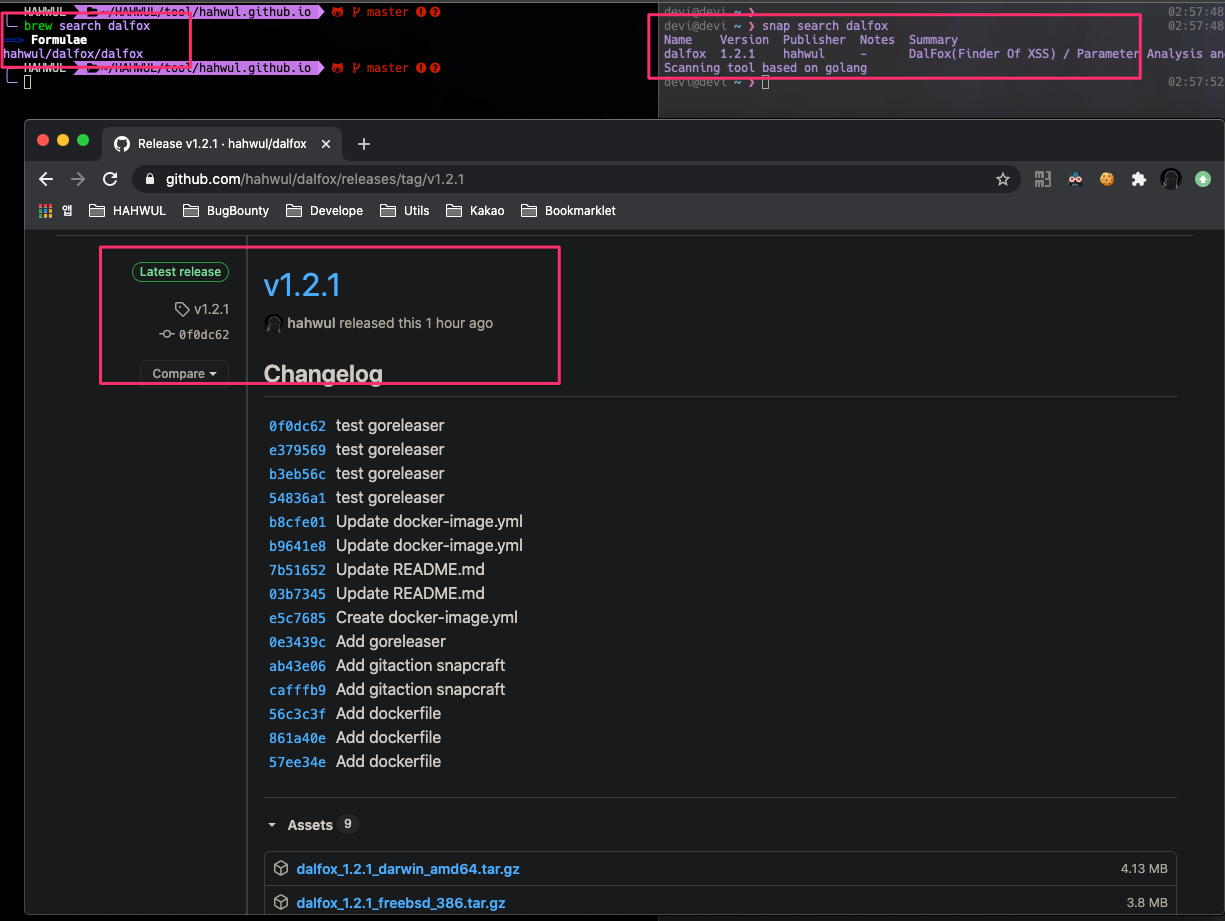Viewport: 1225px width, 921px height.
Task: Open the BugBounty bookmarks folder
Action: click(x=224, y=211)
